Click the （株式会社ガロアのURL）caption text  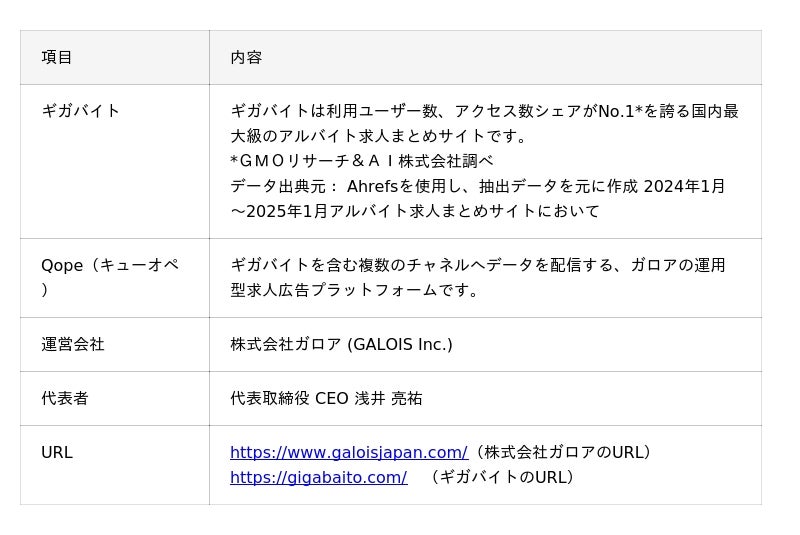coord(563,452)
